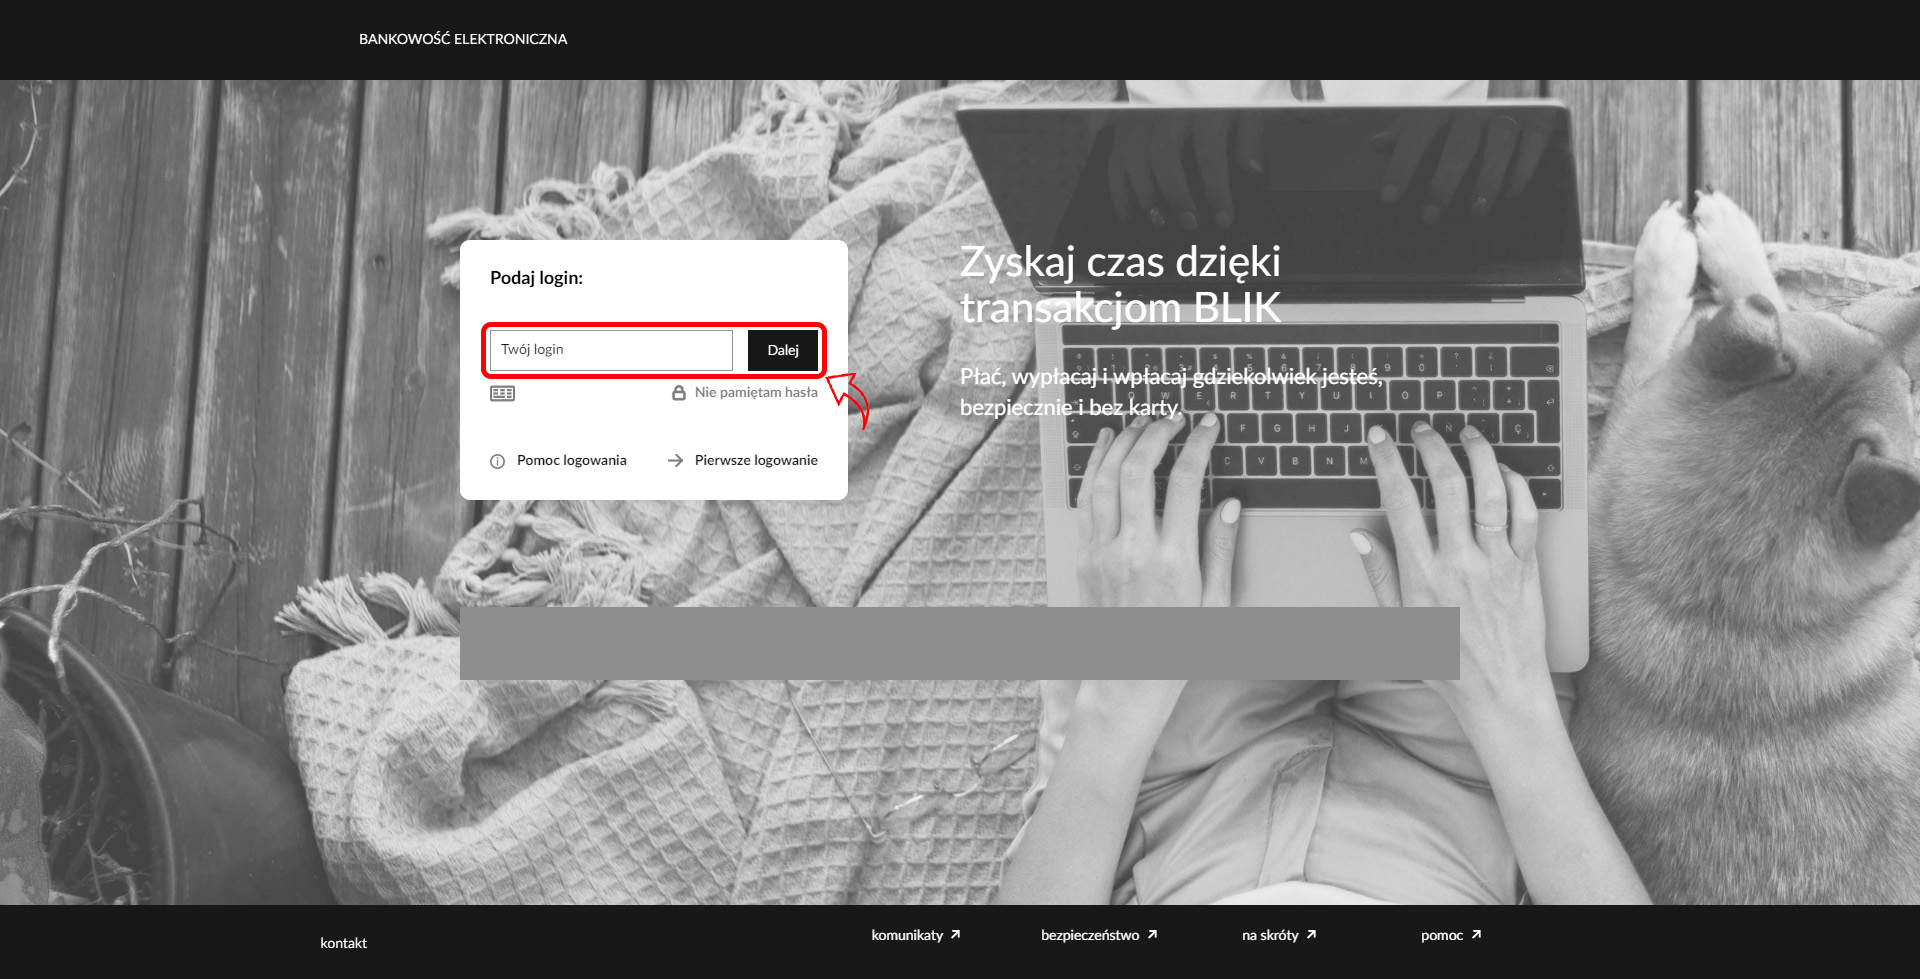Open the pomoc footer link
1920x979 pixels.
1441,935
